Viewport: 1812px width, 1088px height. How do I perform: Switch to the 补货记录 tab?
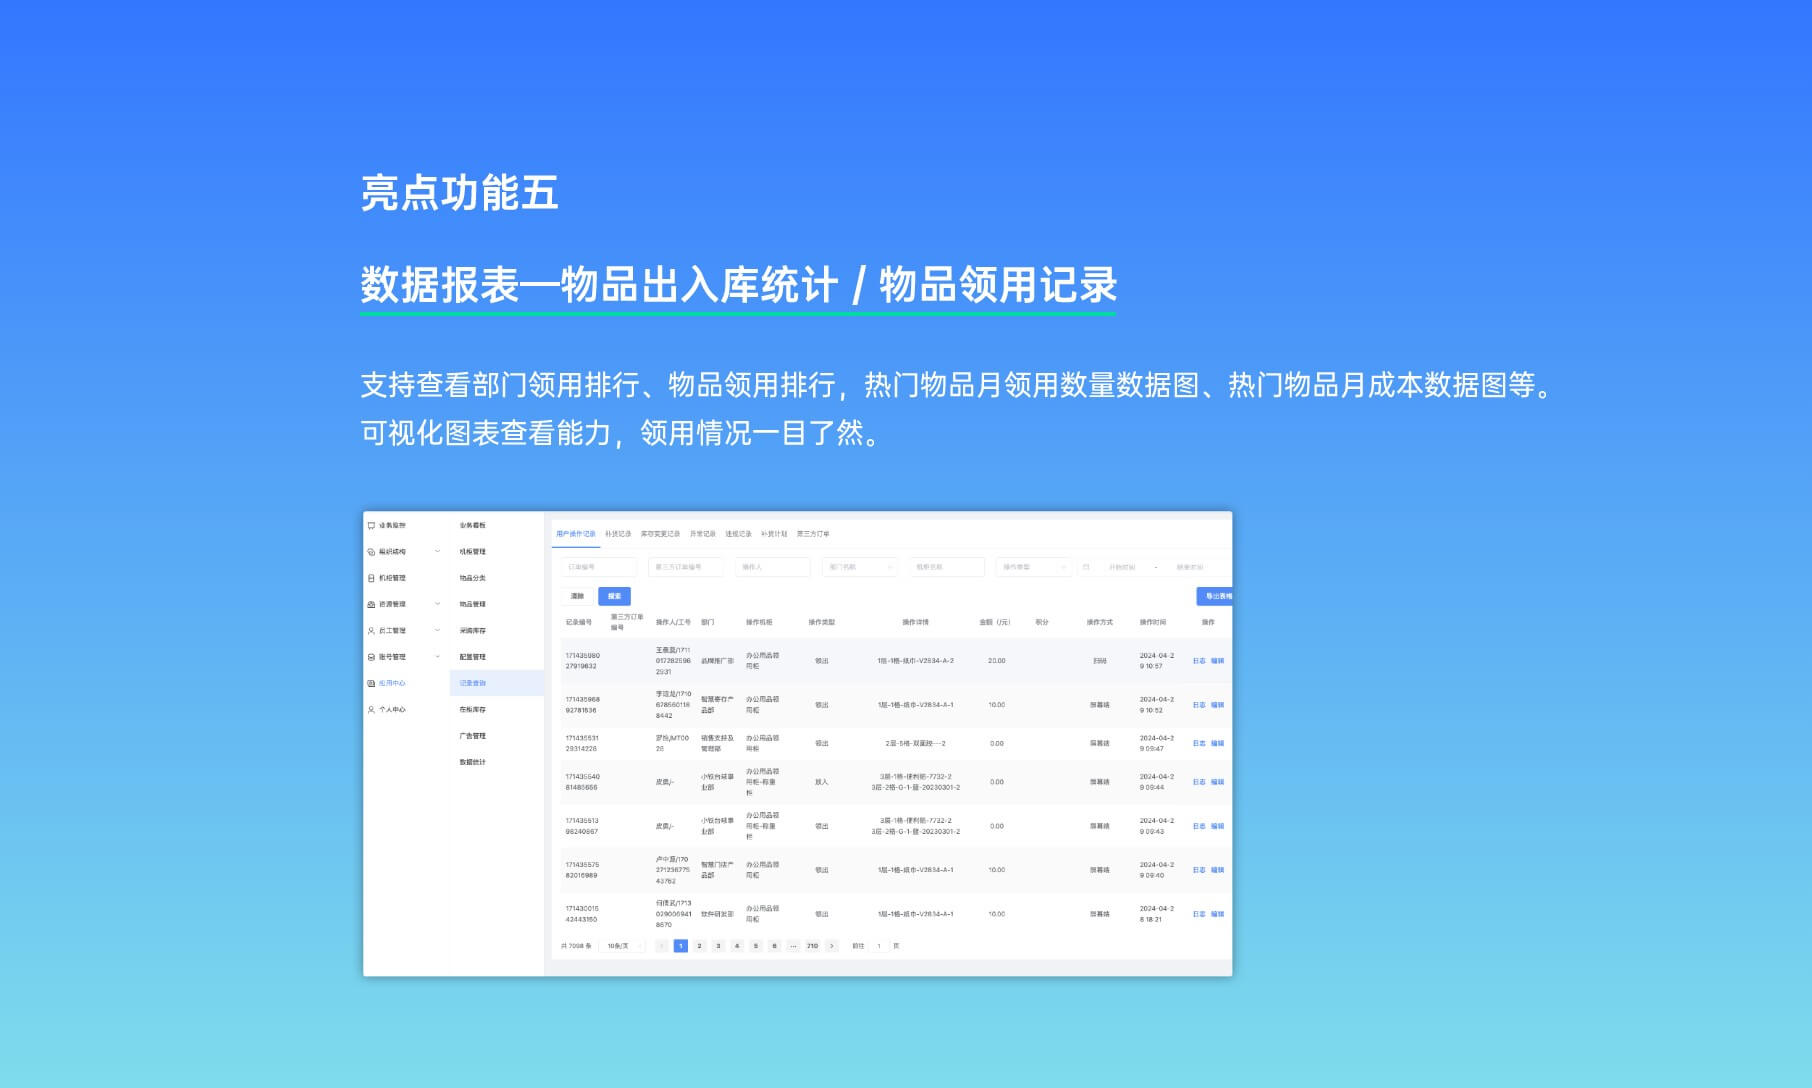tap(618, 534)
